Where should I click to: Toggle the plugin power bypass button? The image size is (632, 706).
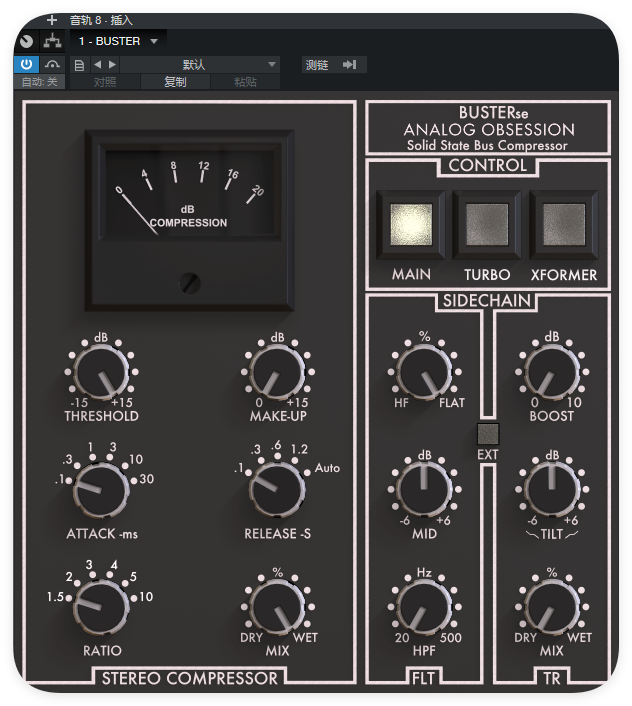(27, 65)
